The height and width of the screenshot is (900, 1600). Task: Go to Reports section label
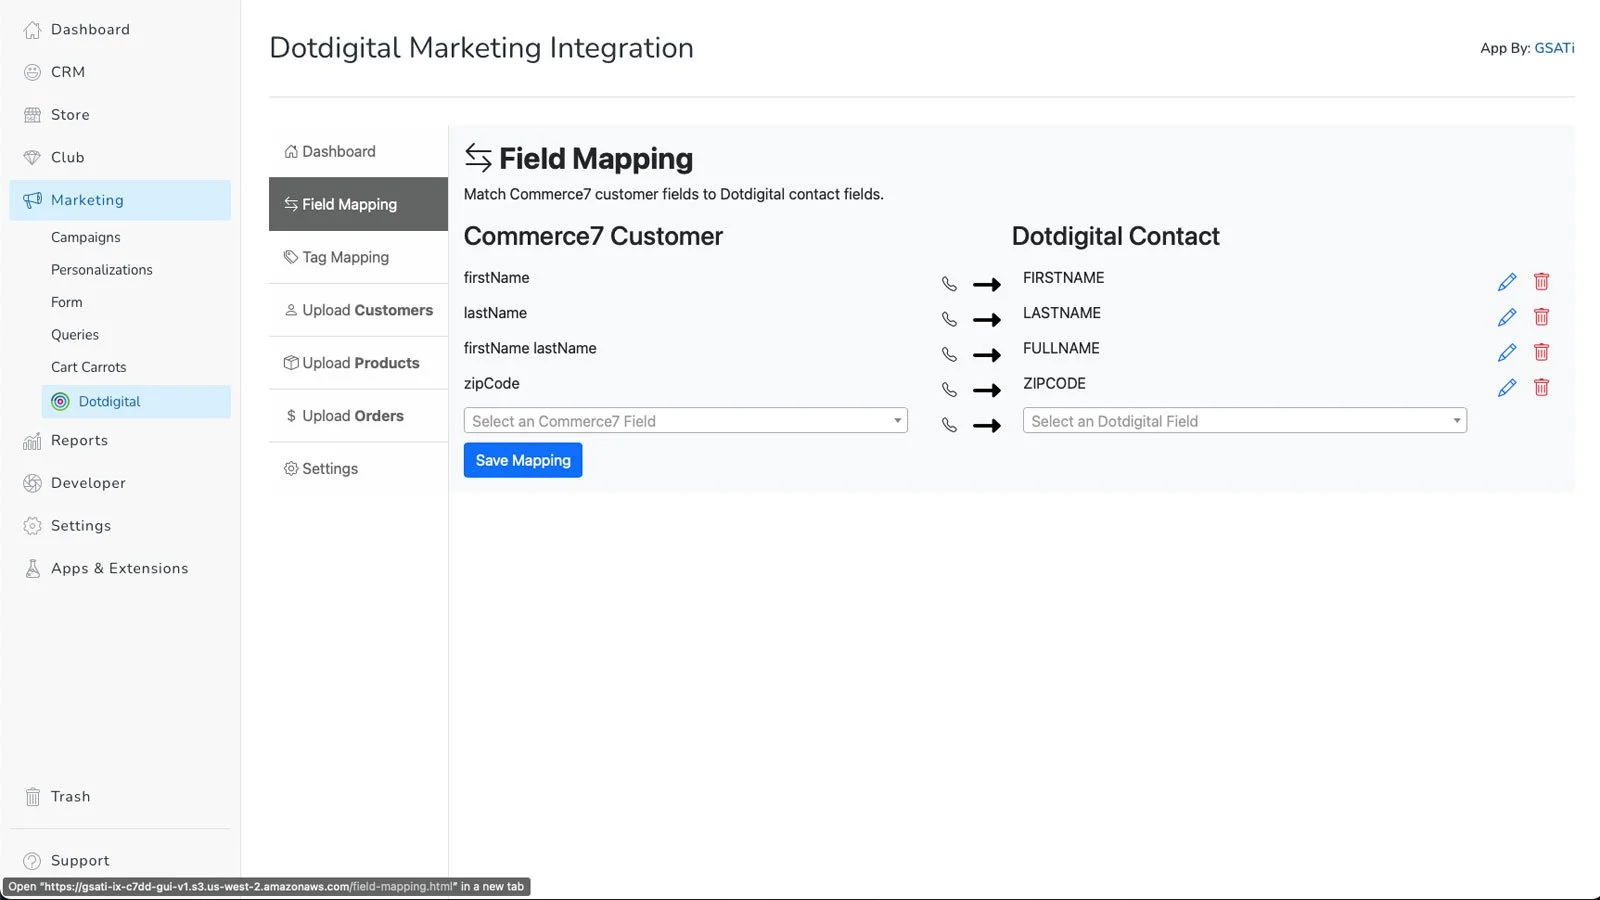79,441
